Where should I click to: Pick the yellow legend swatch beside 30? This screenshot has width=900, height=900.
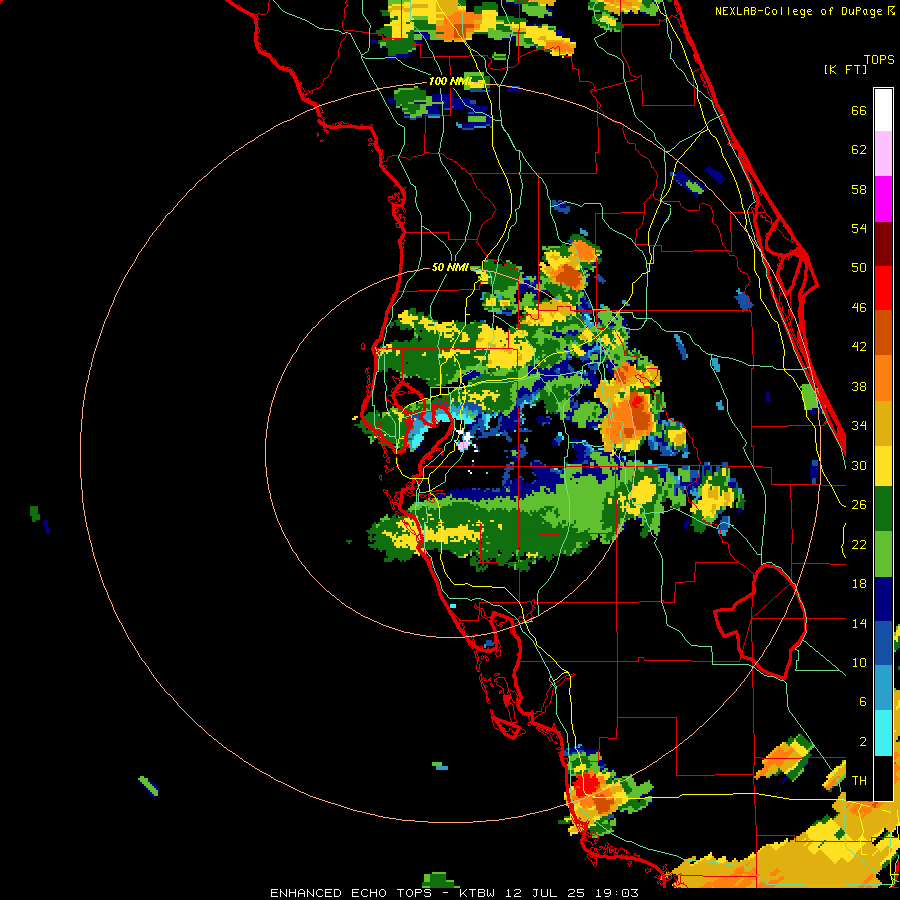point(883,465)
